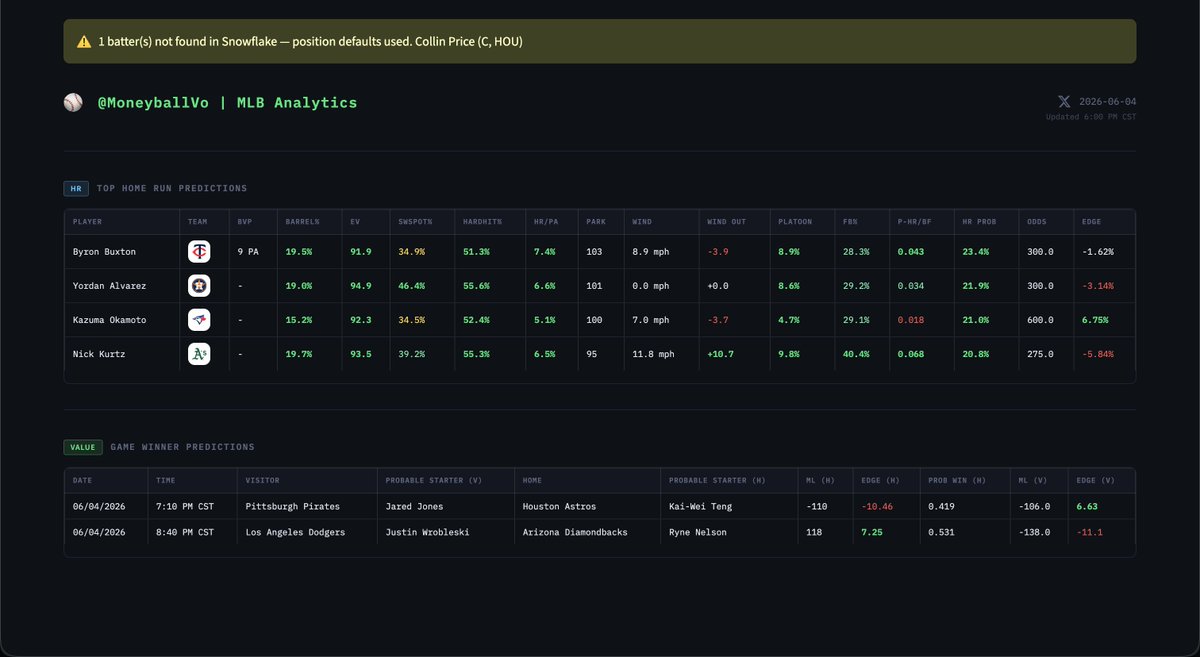This screenshot has width=1200, height=657.
Task: Click Kurtz's 95 park factor value
Action: coord(594,354)
